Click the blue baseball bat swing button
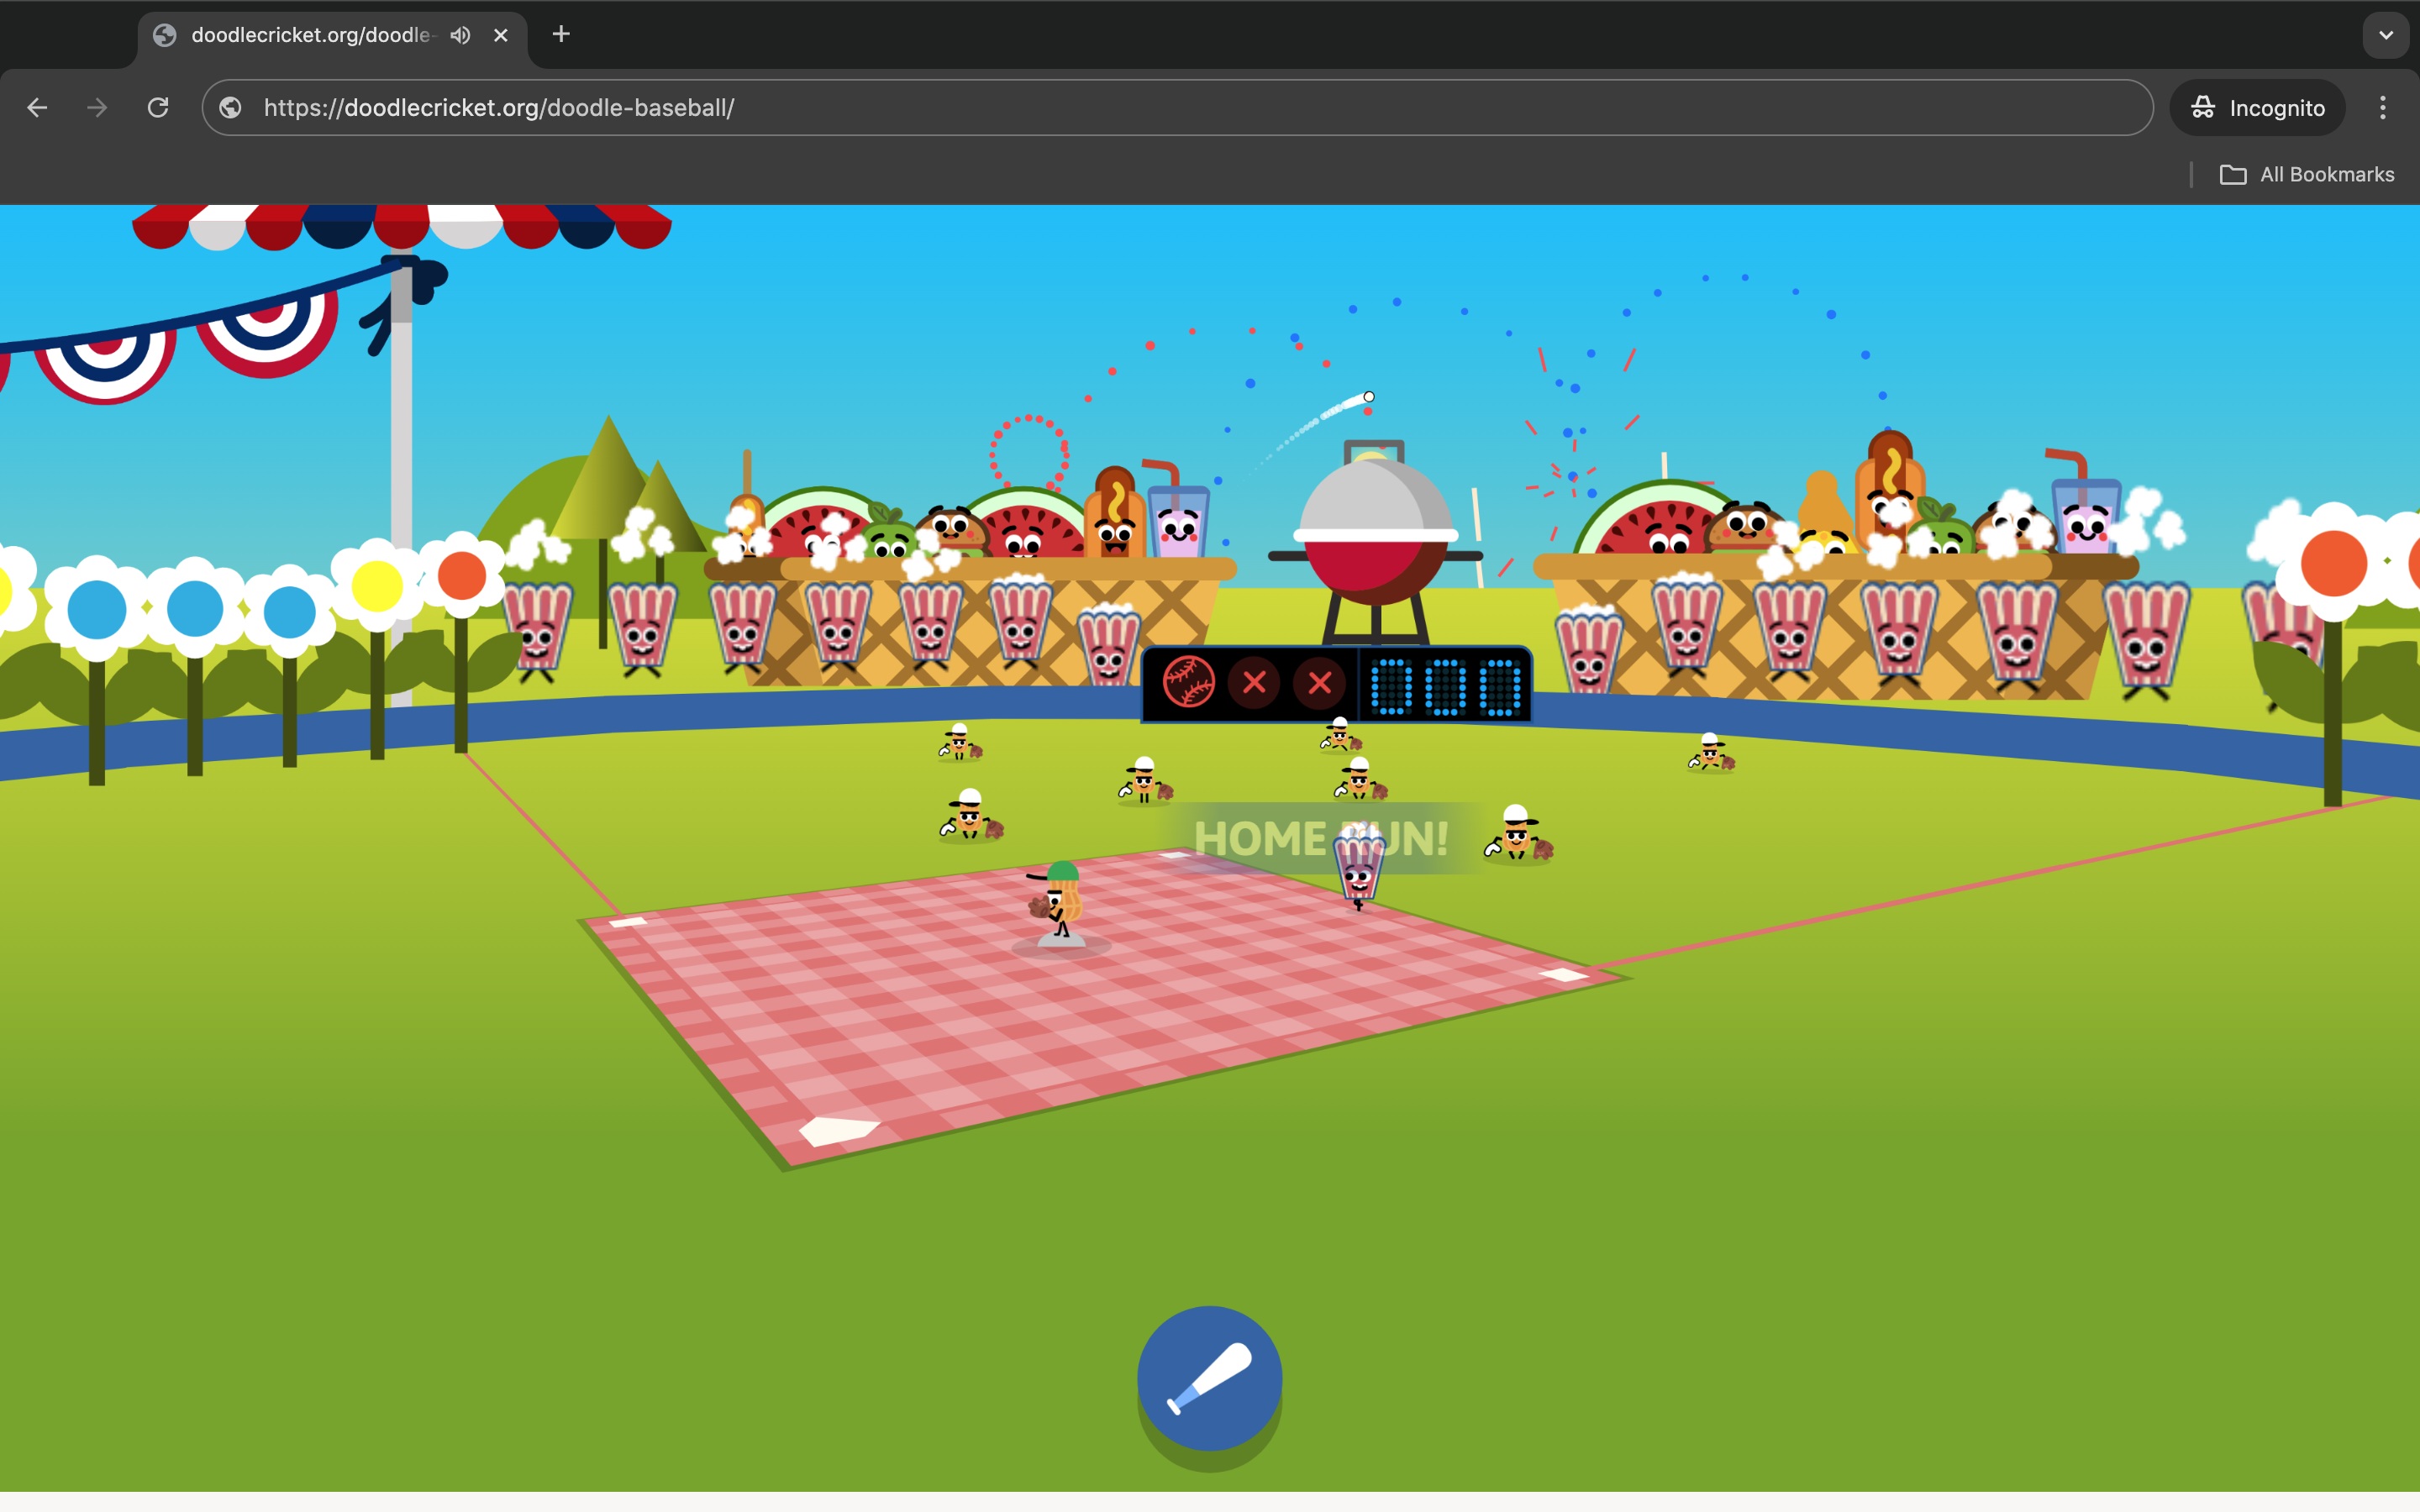Image resolution: width=2420 pixels, height=1512 pixels. [x=1209, y=1377]
